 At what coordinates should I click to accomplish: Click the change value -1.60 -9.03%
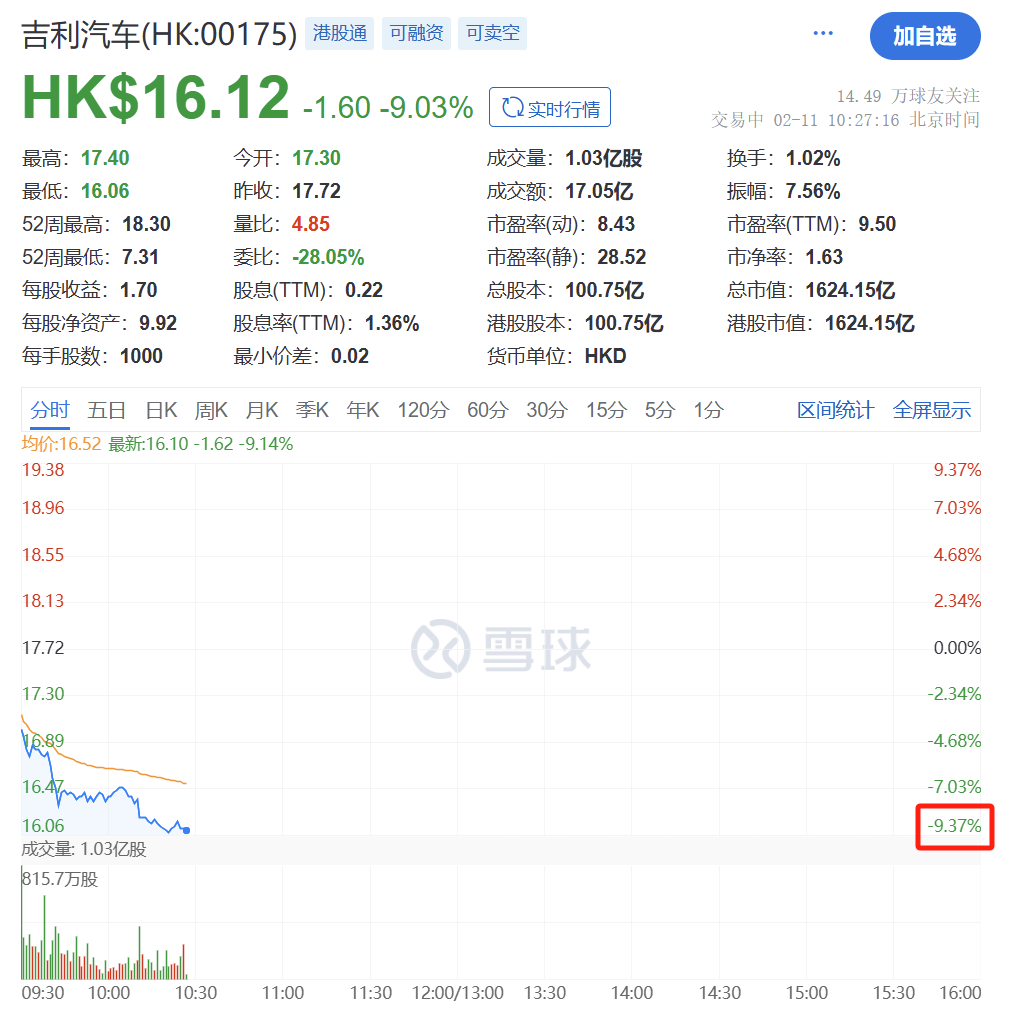click(x=388, y=107)
